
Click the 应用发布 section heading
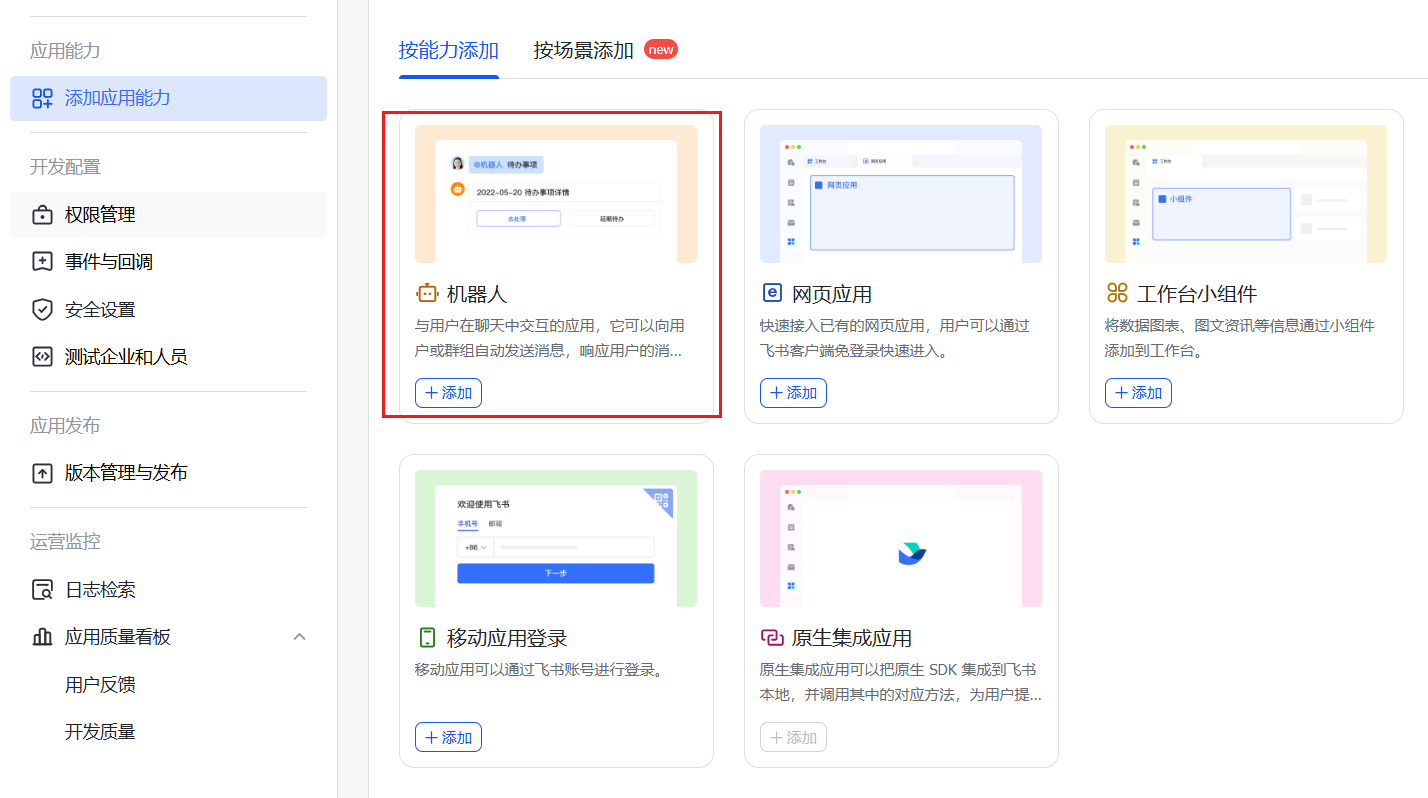point(65,426)
